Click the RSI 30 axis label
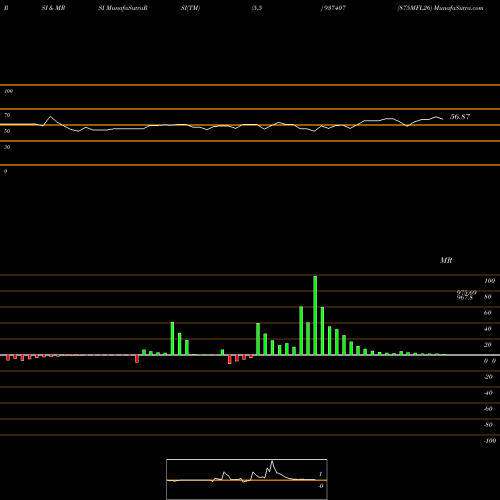Screen dimensions: 500x500 7,147
